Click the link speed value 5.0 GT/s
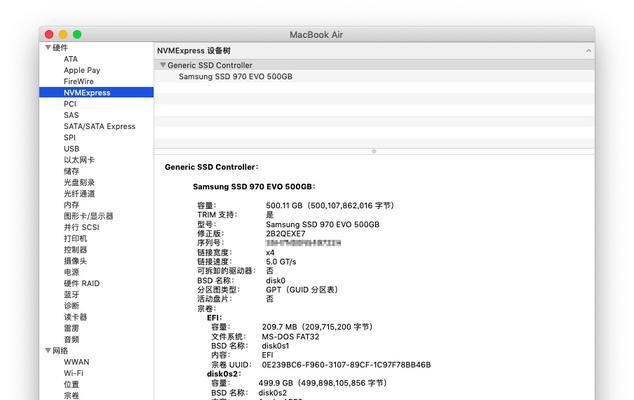This screenshot has height=400, width=634. [281, 262]
